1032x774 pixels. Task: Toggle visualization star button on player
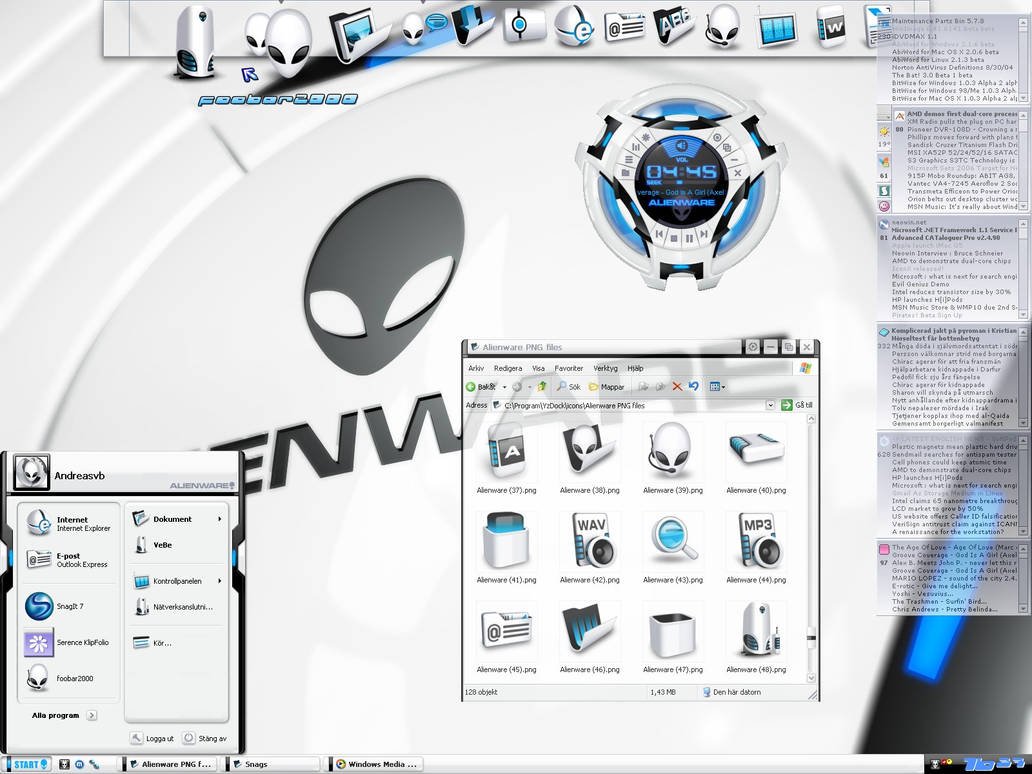coord(646,138)
